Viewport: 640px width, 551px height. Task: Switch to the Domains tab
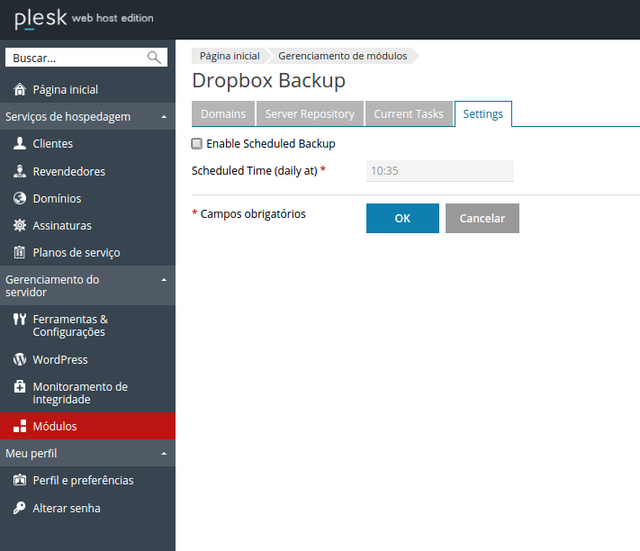coord(223,114)
